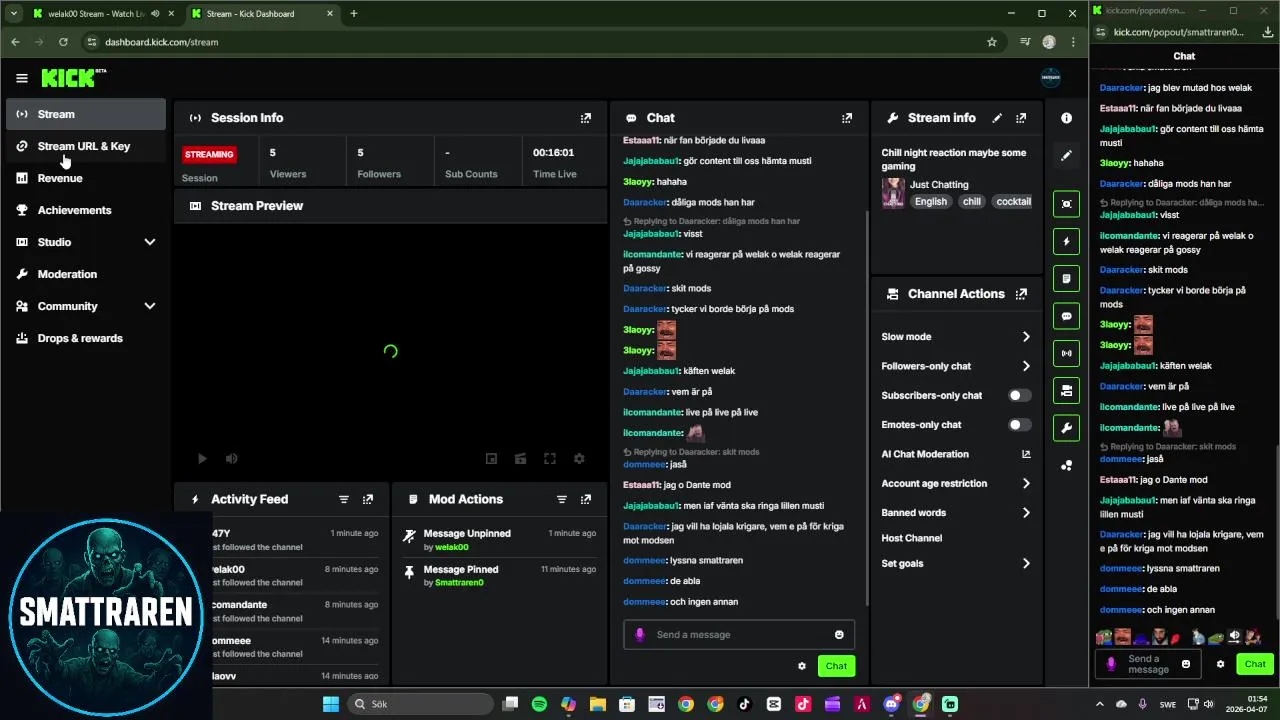Enable Subscribers-only chat switch
The image size is (1280, 720).
pos(1020,396)
